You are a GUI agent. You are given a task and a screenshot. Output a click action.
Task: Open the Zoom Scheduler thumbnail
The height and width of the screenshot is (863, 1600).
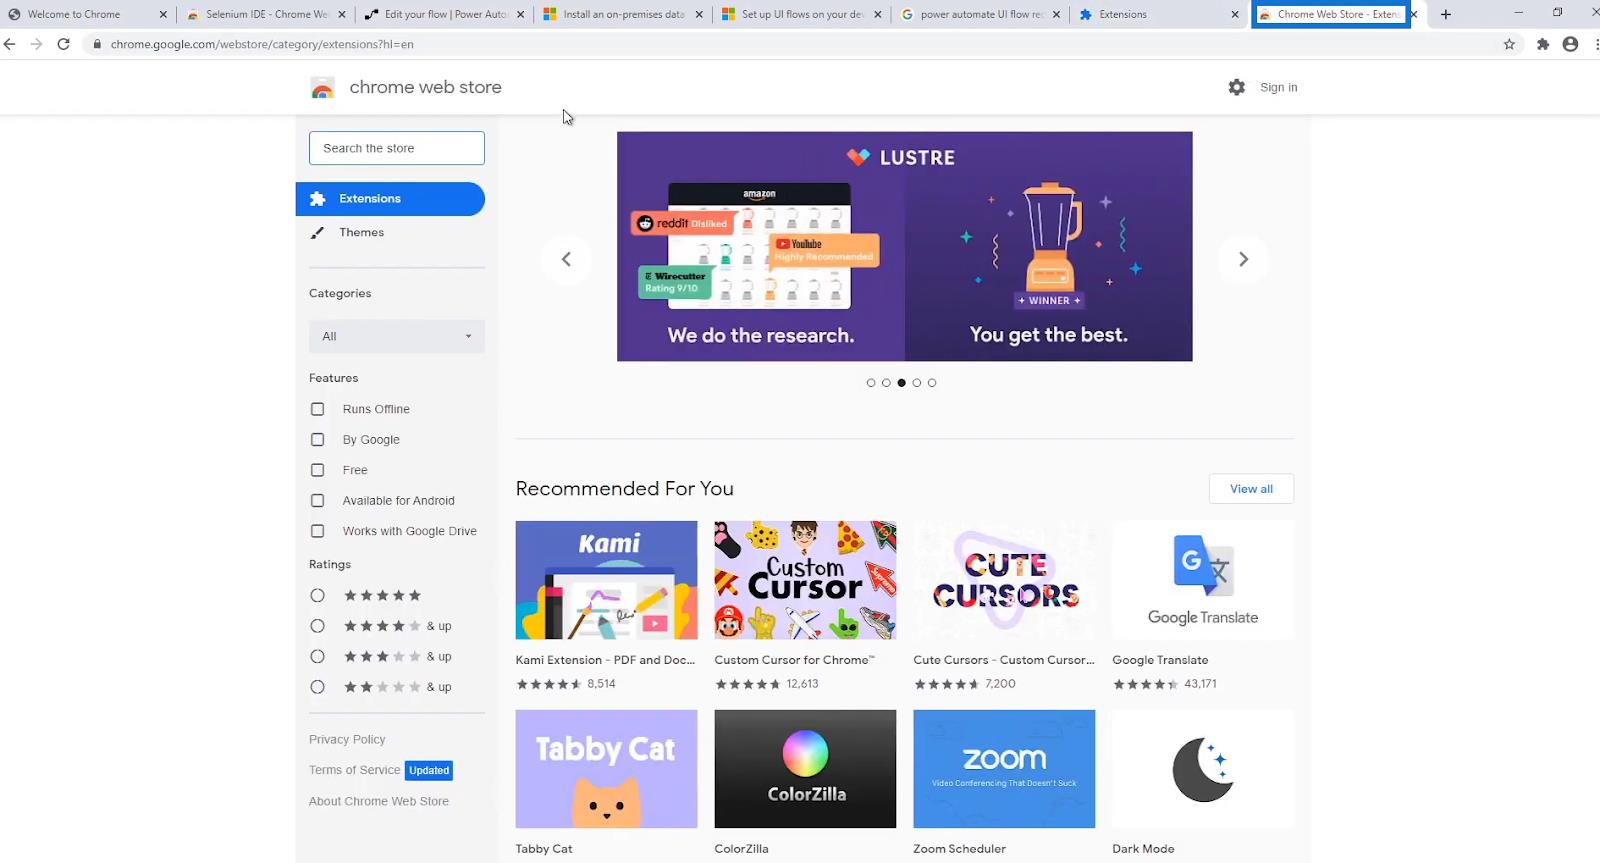1004,769
